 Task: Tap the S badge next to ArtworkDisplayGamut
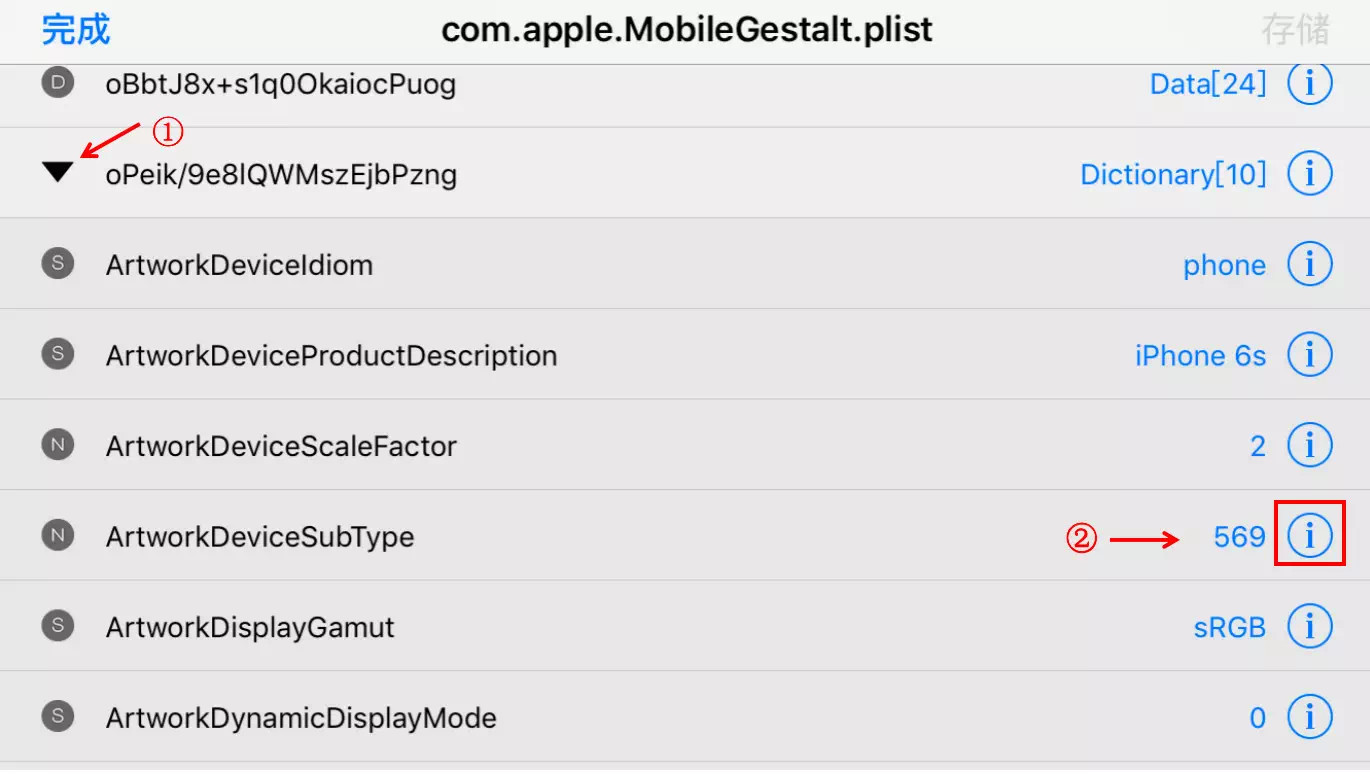(x=56, y=626)
